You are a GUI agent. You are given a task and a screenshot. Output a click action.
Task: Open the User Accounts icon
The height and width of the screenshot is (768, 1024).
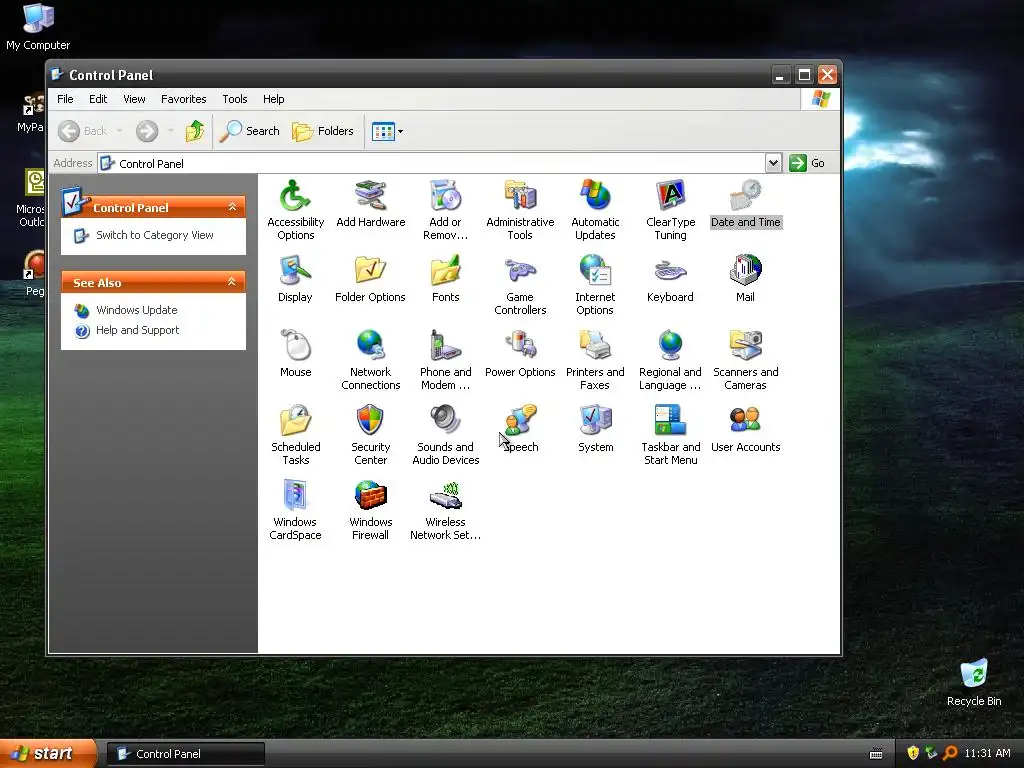[745, 421]
